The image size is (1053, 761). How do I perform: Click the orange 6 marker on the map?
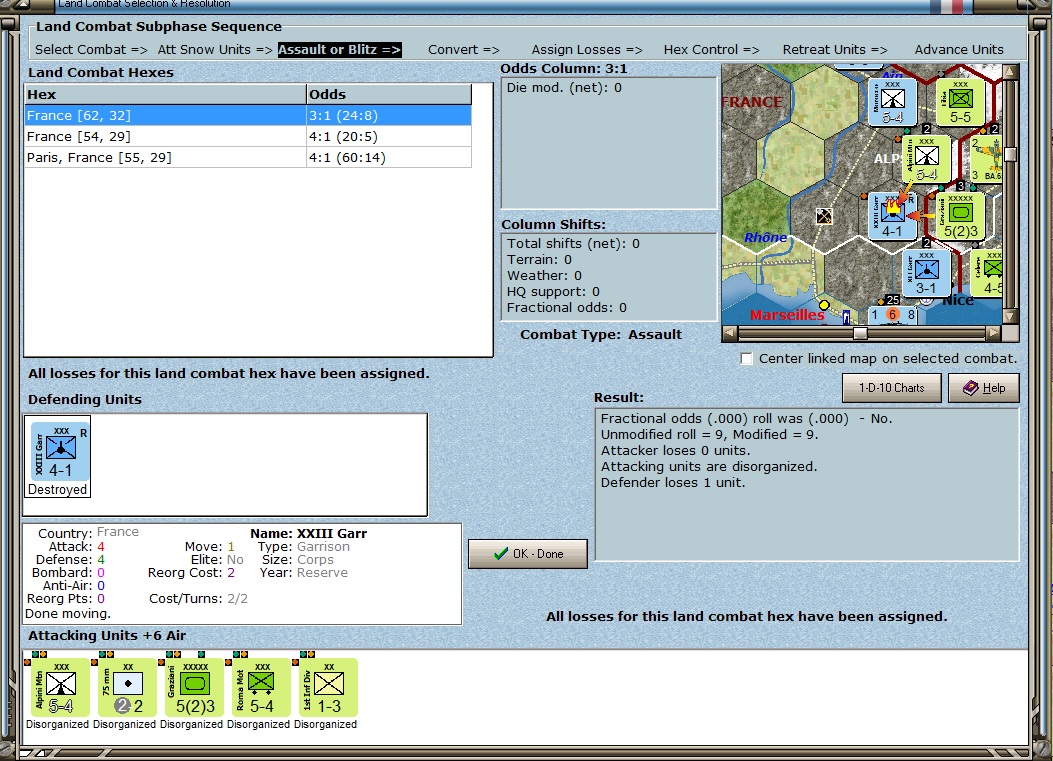pyautogui.click(x=892, y=314)
